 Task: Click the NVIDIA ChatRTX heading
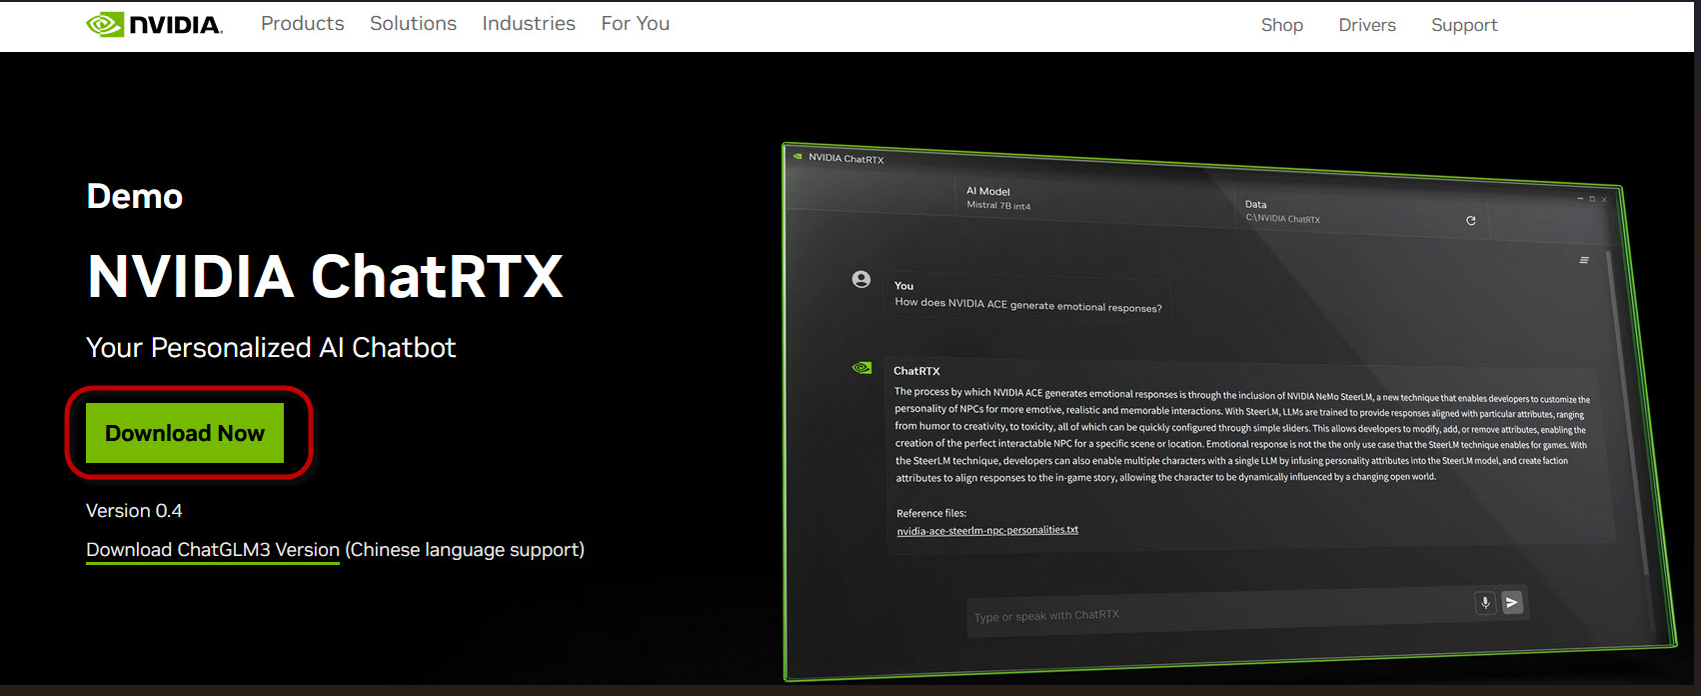(325, 276)
